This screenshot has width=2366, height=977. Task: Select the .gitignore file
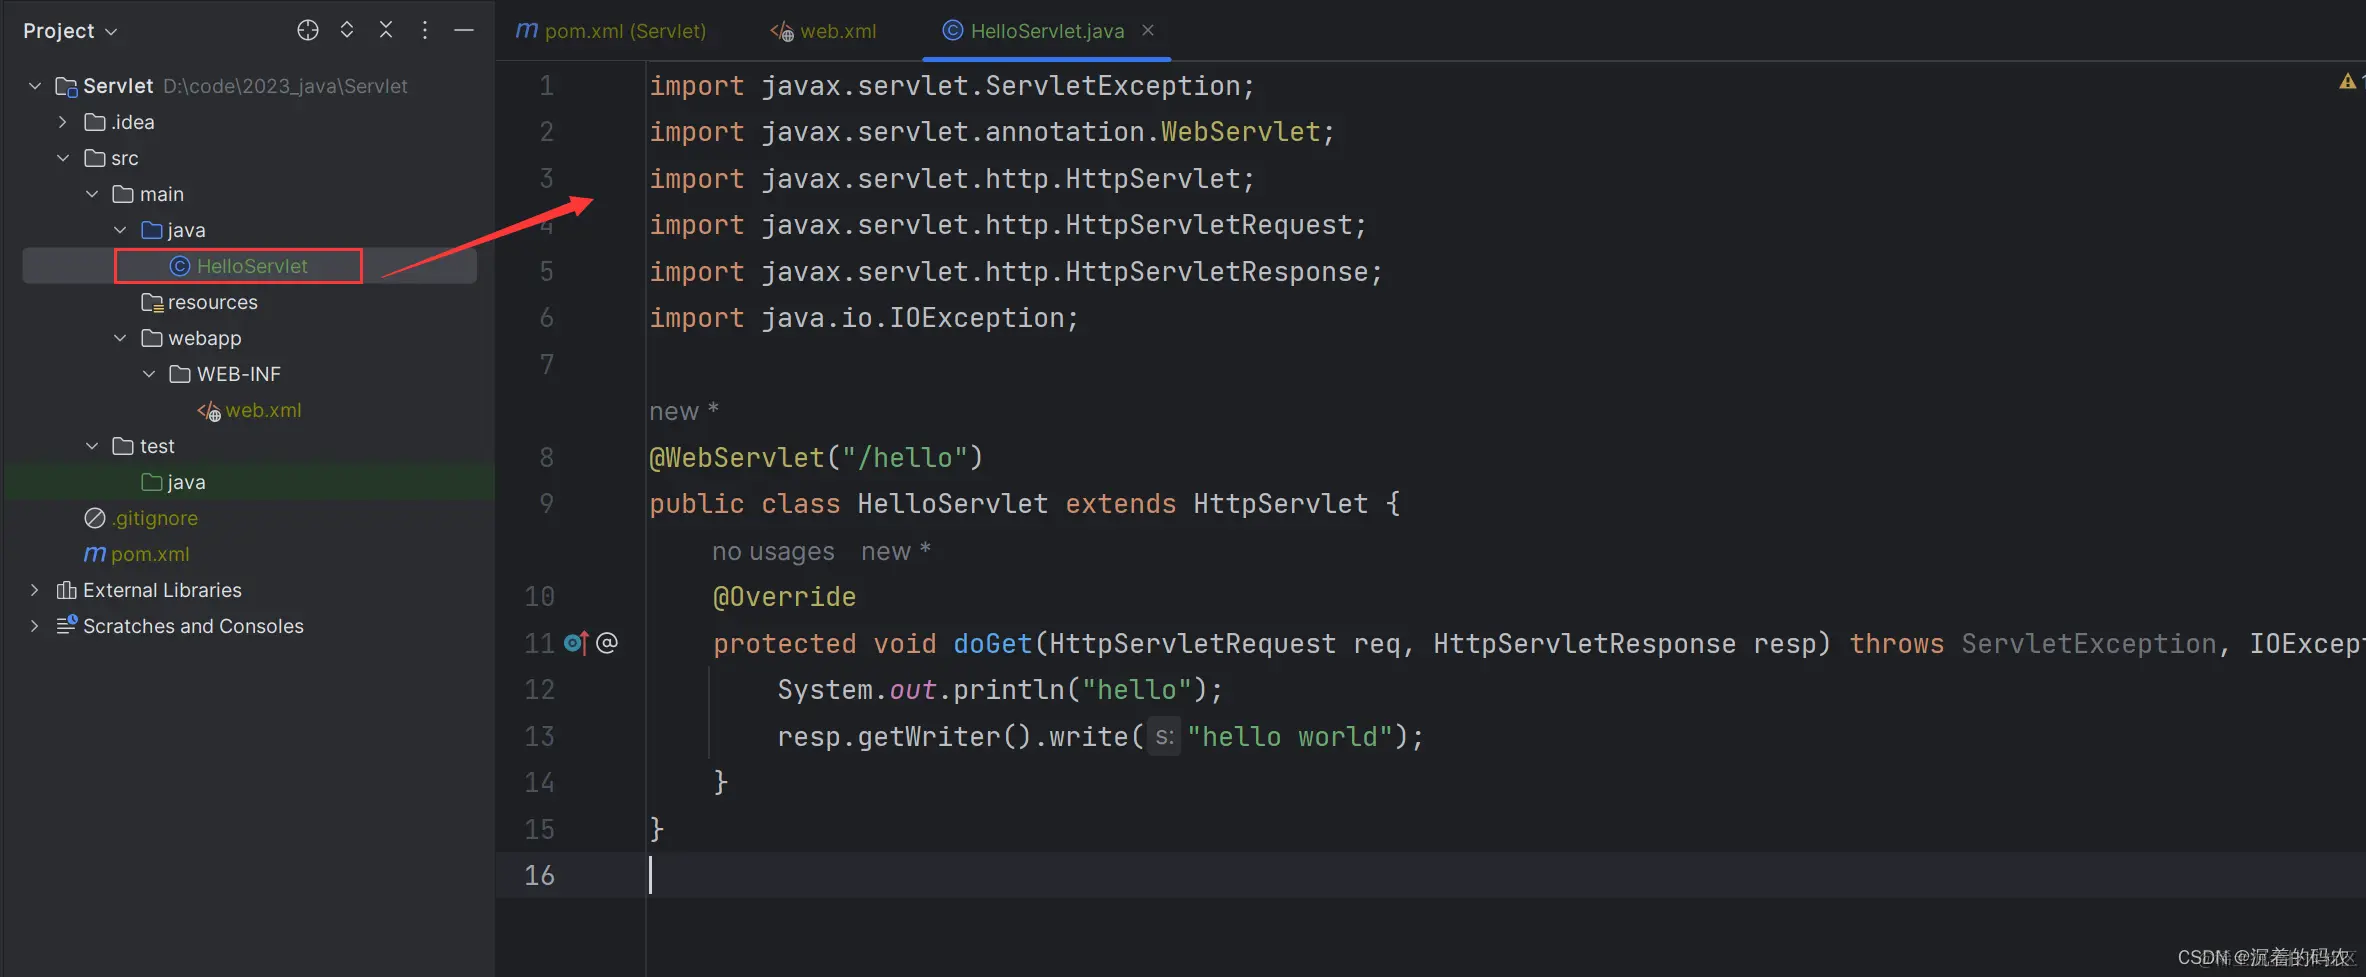[141, 518]
